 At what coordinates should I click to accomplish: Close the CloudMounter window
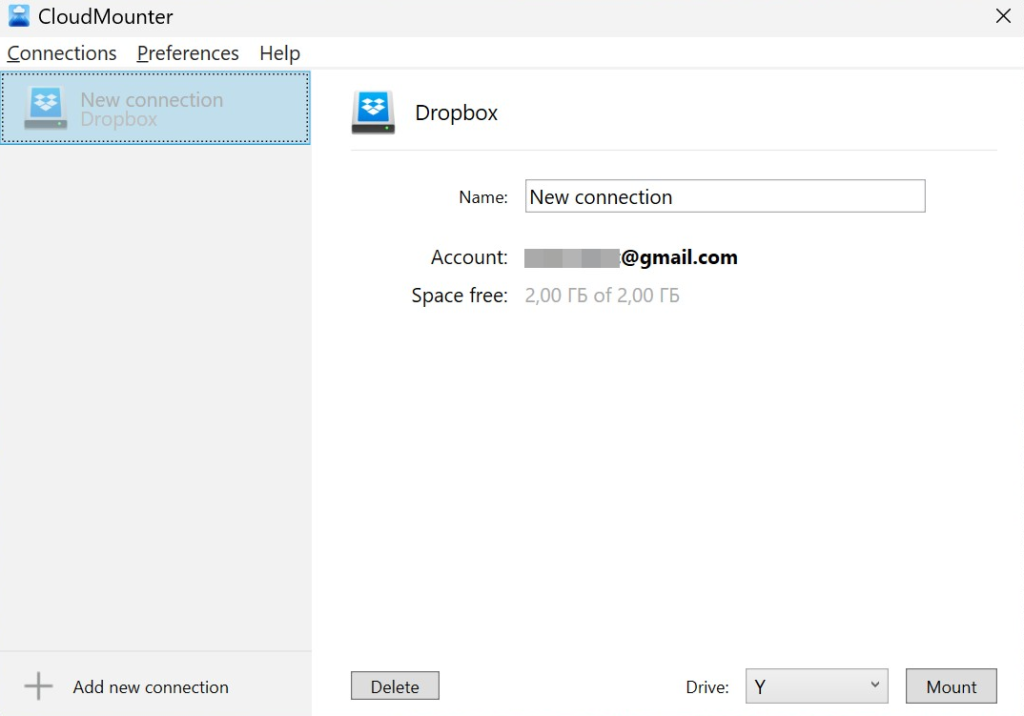coord(1003,16)
